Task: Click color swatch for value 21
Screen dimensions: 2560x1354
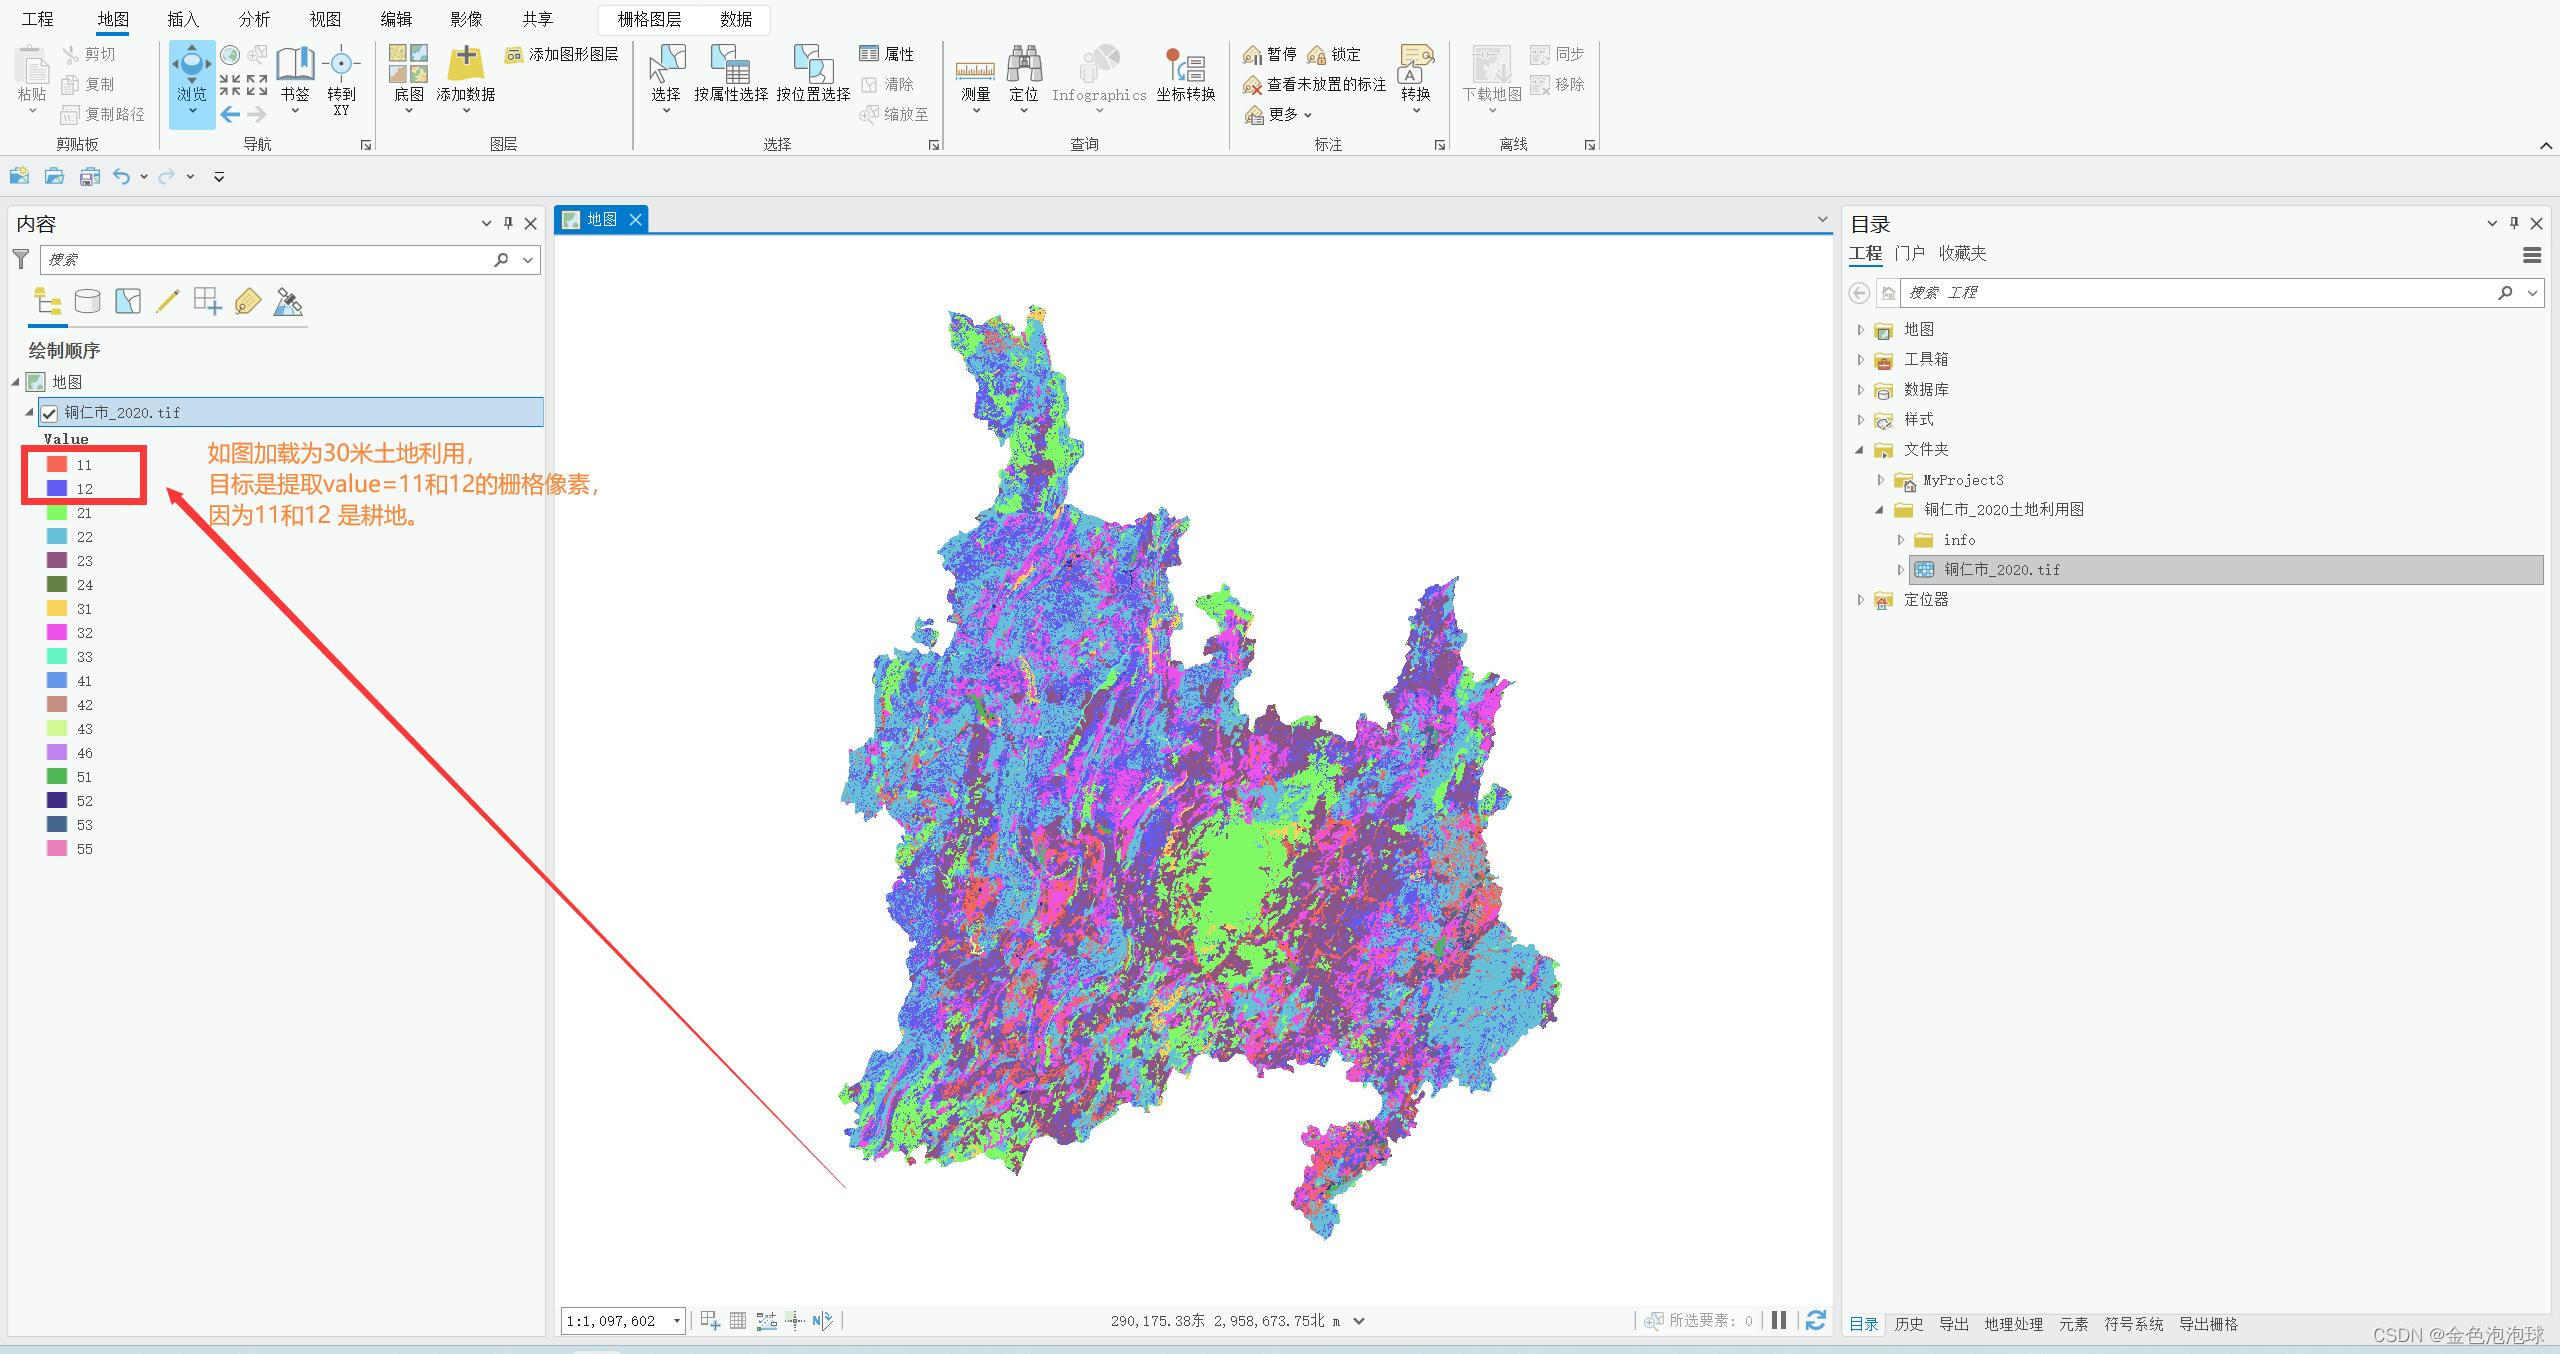Action: click(57, 512)
